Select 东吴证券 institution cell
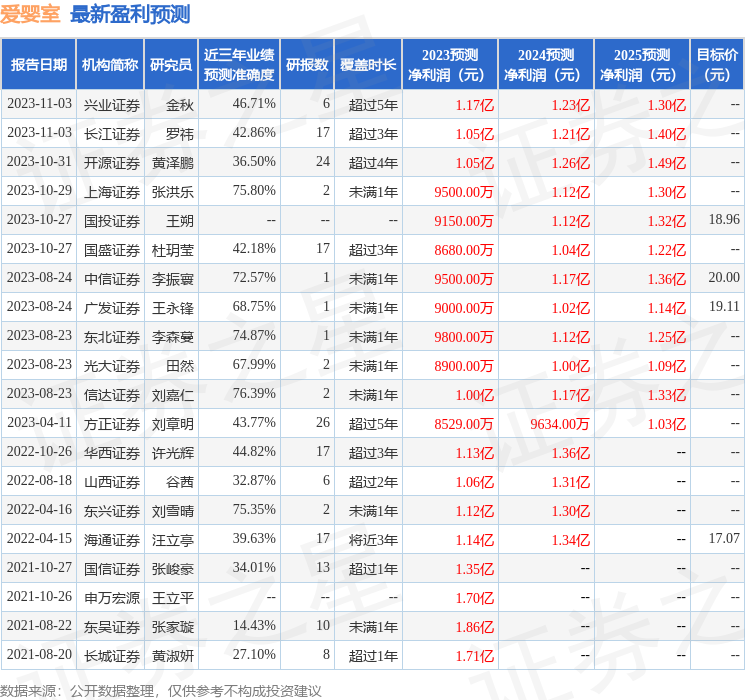Image resolution: width=745 pixels, height=700 pixels. coord(112,627)
